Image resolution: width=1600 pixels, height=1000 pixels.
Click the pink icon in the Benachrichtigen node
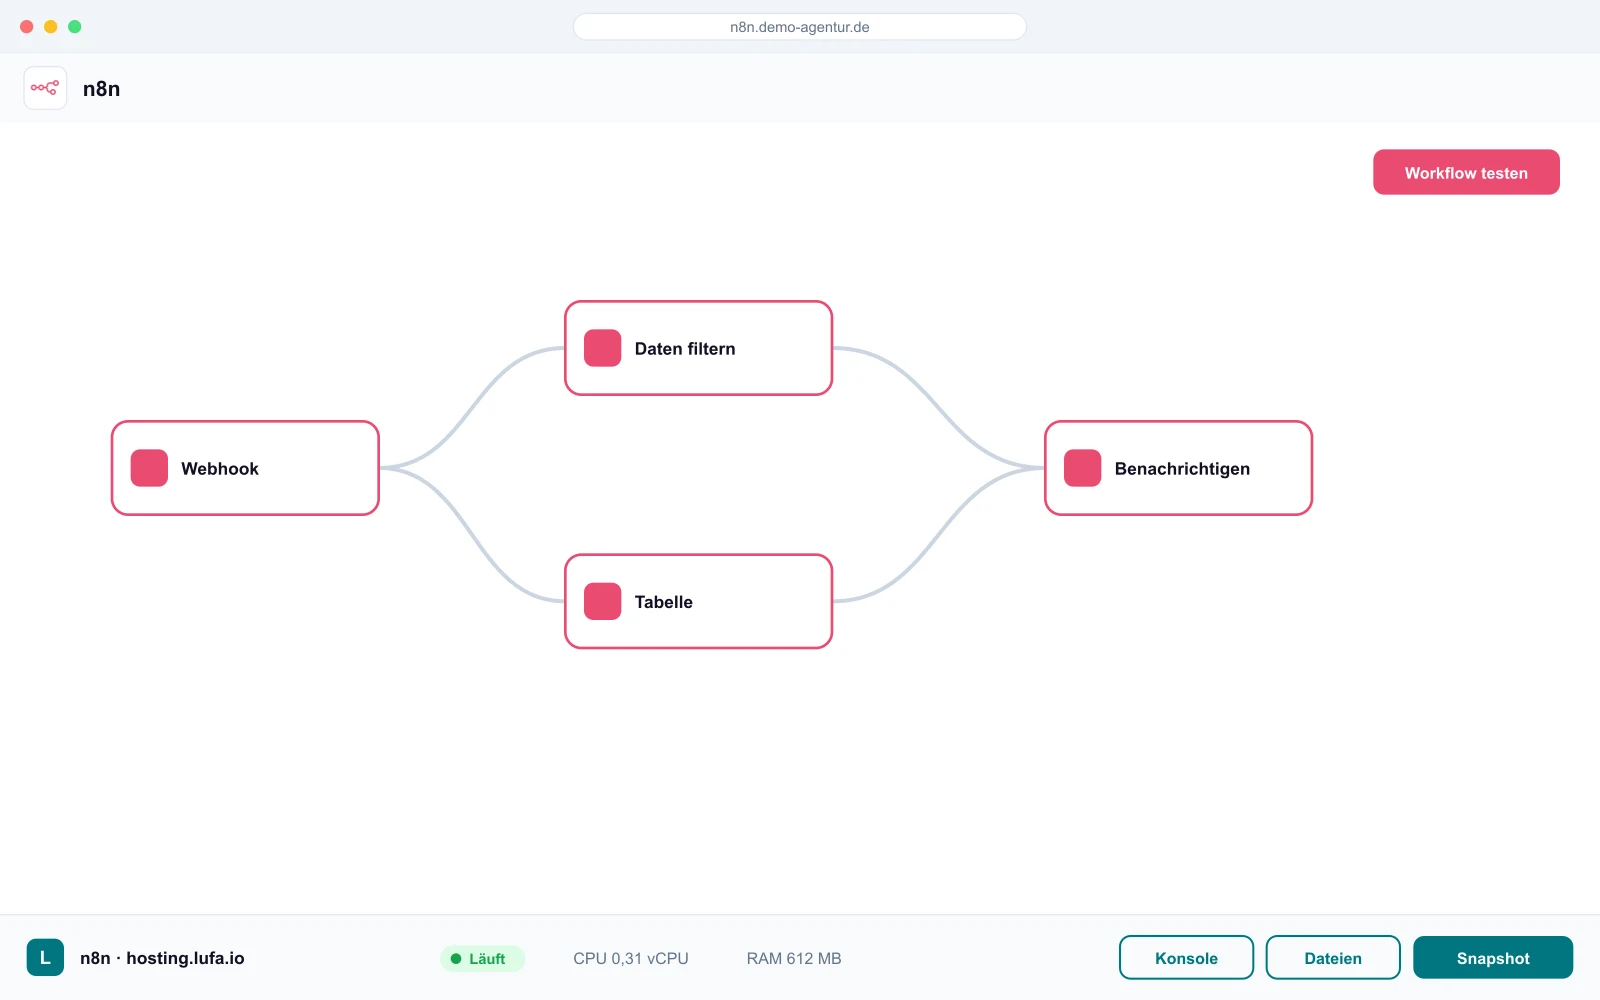click(x=1082, y=468)
